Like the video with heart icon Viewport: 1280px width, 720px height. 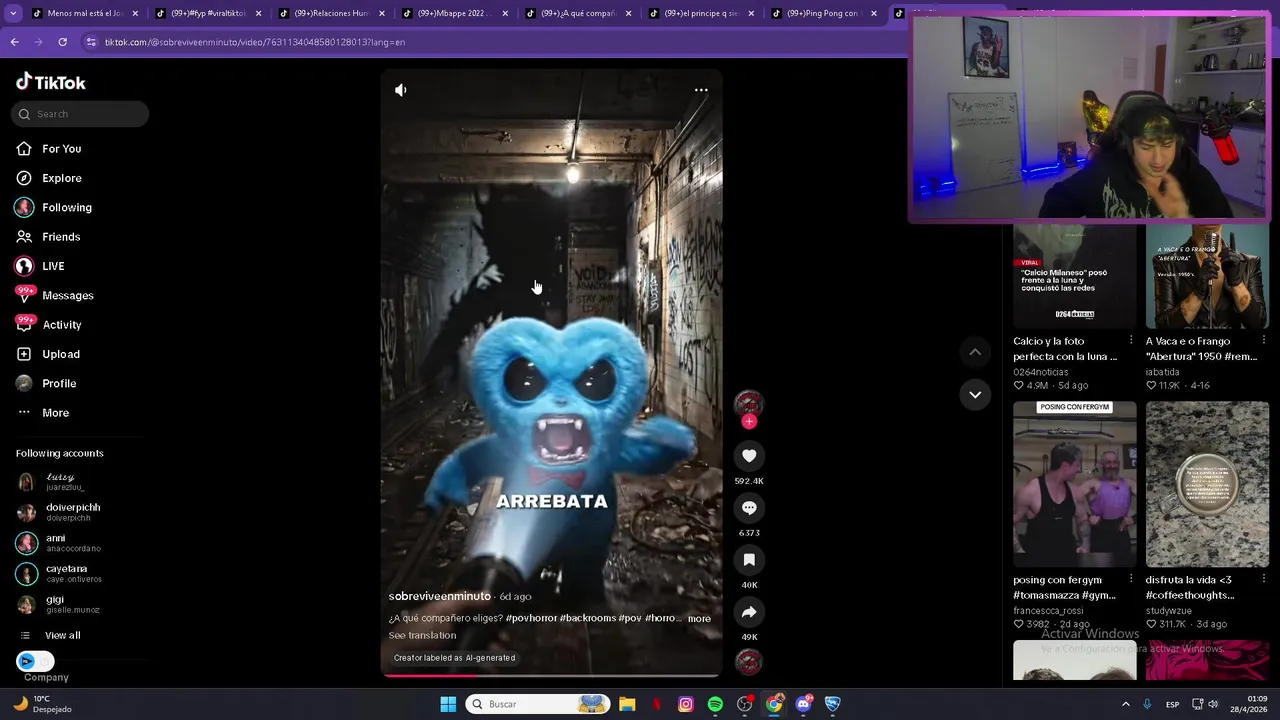tap(749, 456)
